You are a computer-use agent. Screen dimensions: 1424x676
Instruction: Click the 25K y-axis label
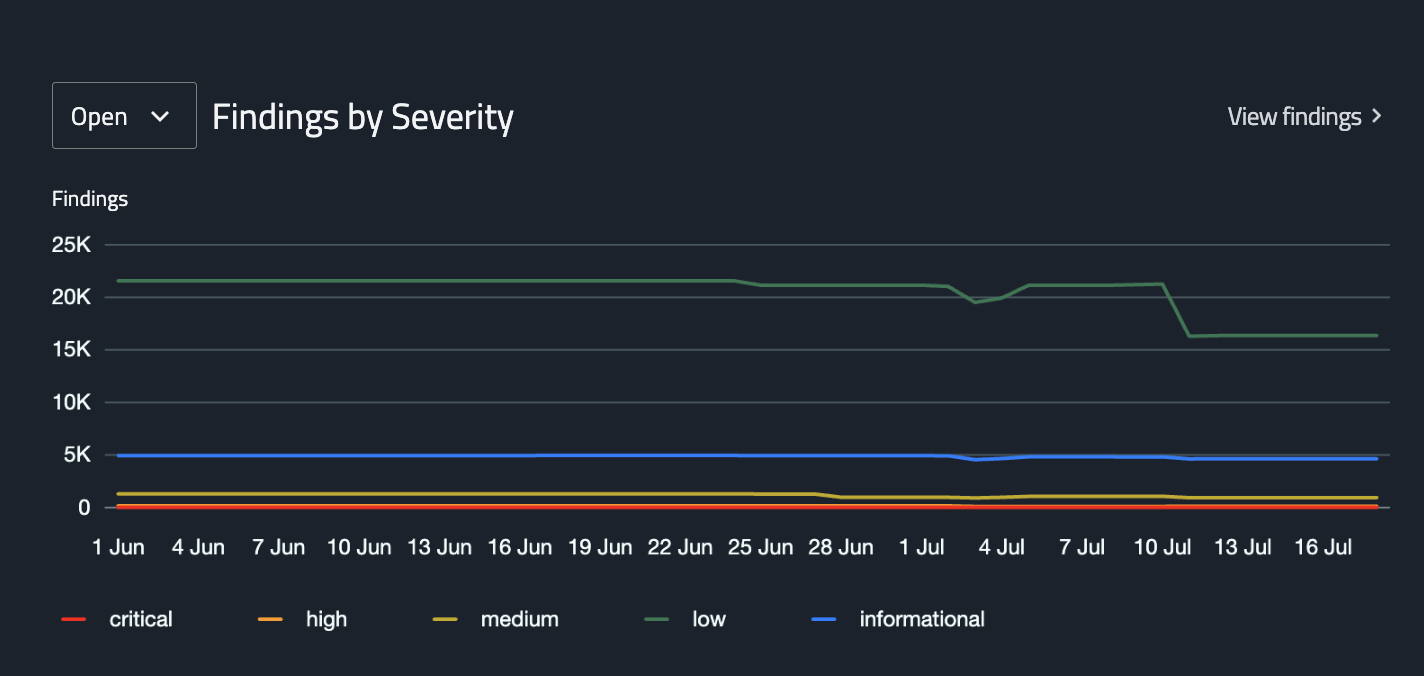[71, 245]
